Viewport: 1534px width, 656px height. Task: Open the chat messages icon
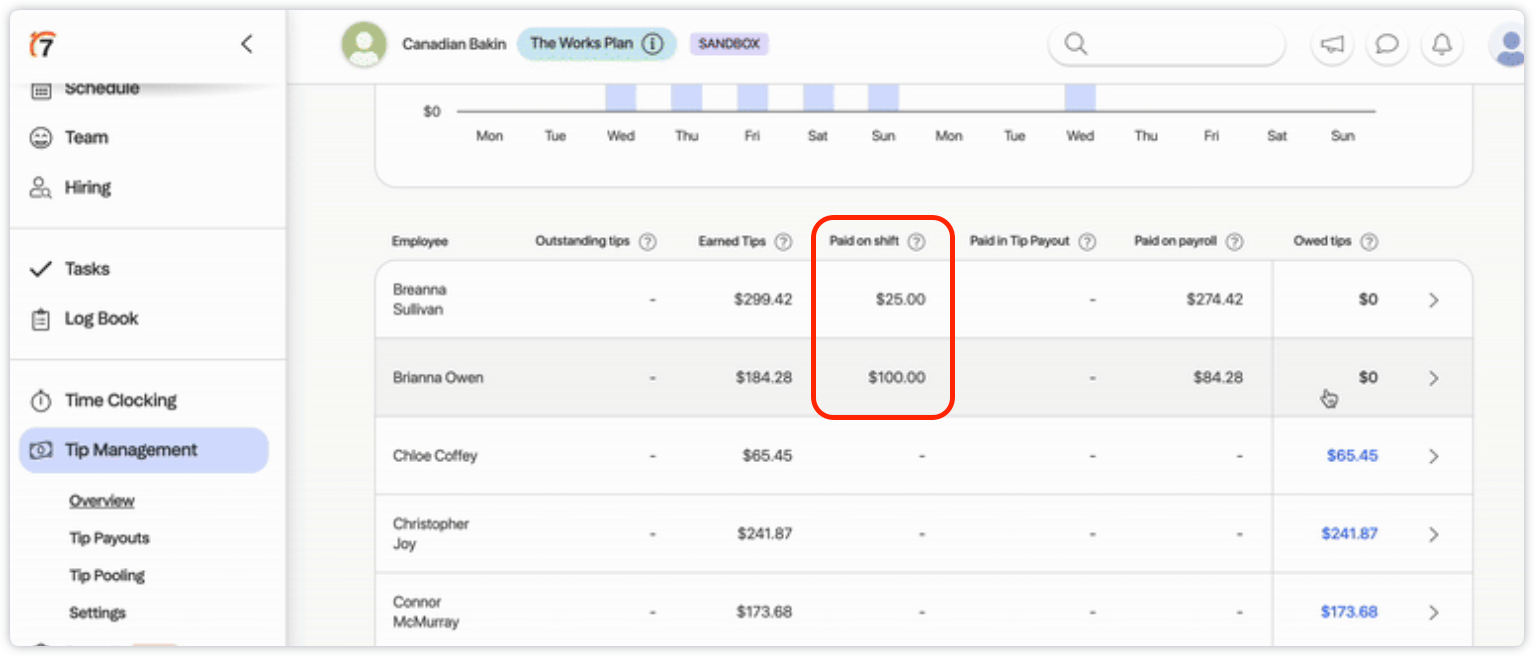[x=1386, y=45]
